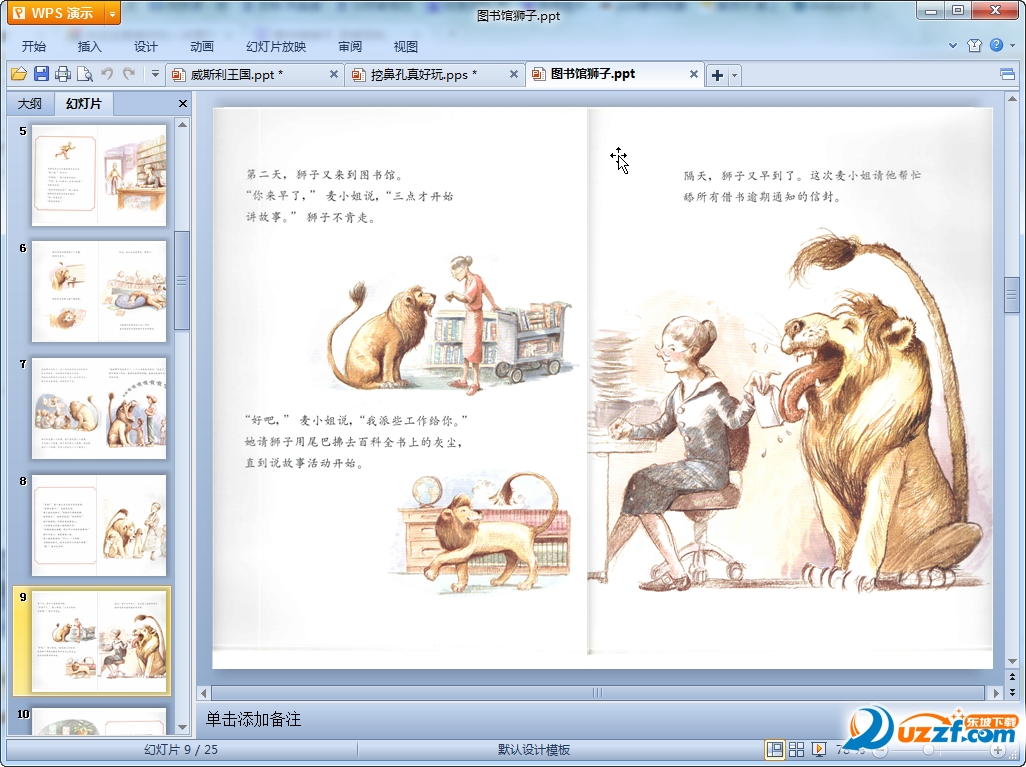Click the slide editor vertical scroll down arrow

pyautogui.click(x=1012, y=661)
